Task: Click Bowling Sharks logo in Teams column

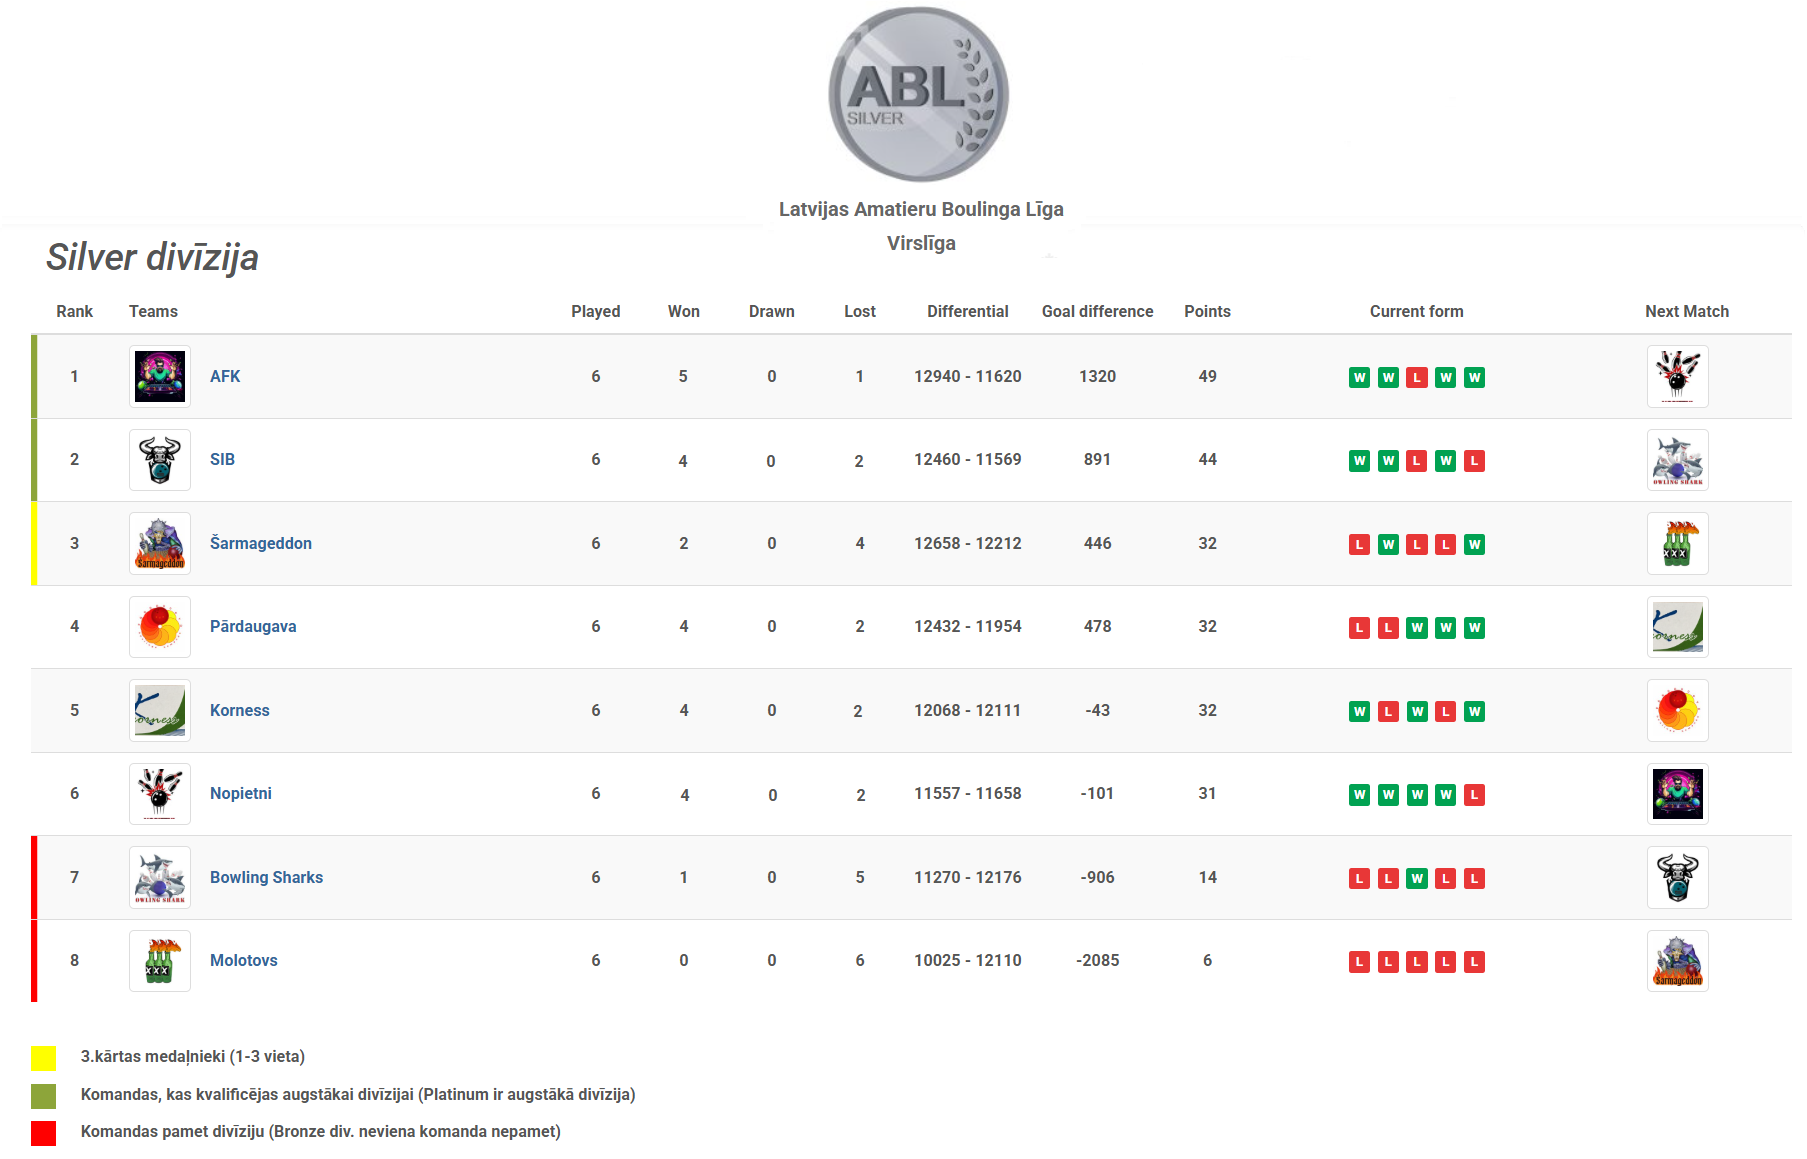Action: click(160, 877)
